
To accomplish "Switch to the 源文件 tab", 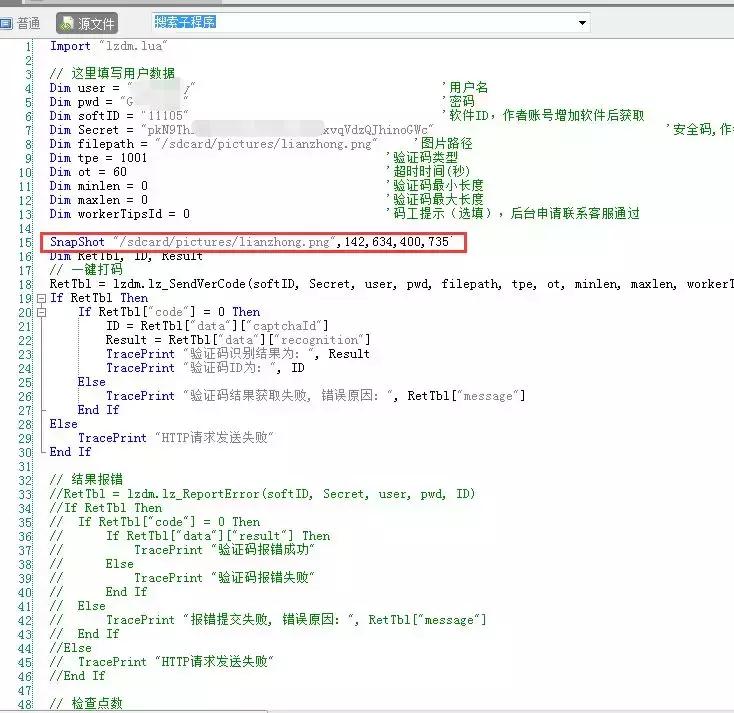I will (87, 23).
